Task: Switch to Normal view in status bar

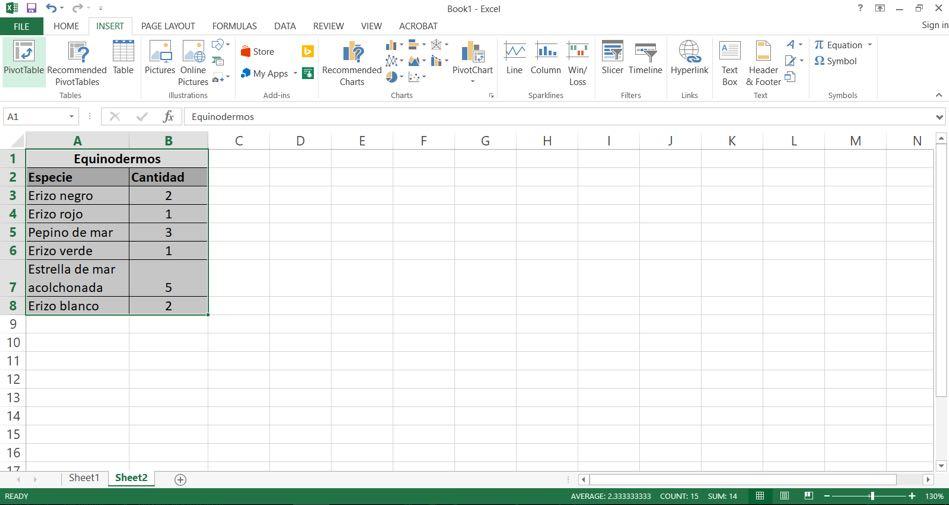Action: point(760,496)
